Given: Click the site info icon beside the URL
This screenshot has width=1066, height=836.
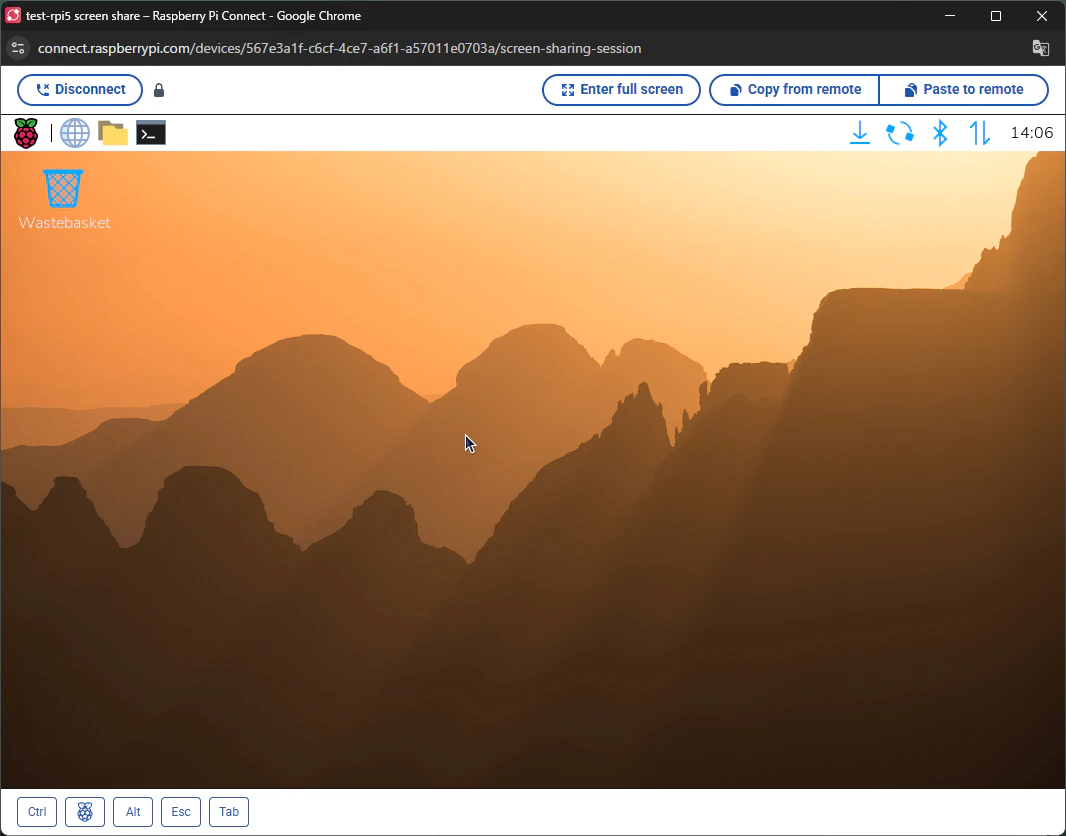Looking at the screenshot, I should pos(18,48).
